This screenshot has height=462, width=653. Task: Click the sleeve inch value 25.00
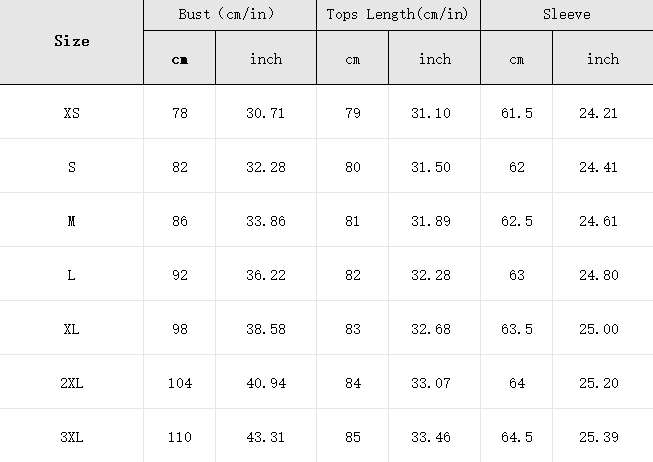598,329
